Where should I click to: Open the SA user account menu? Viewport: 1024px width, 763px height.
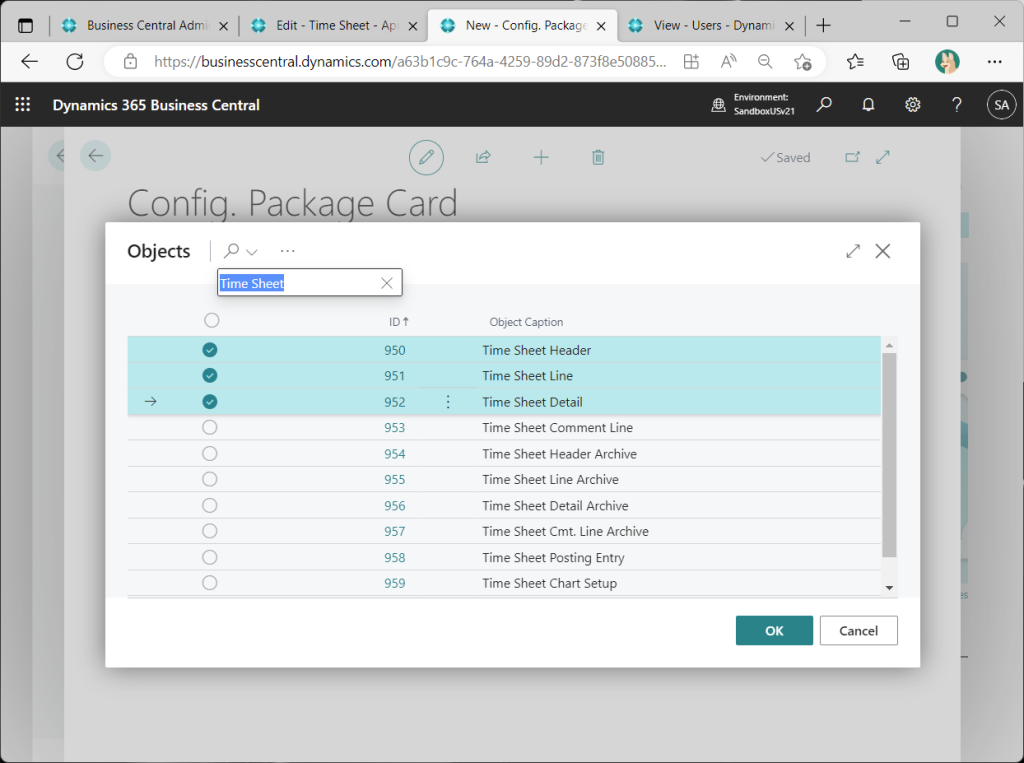tap(1002, 105)
